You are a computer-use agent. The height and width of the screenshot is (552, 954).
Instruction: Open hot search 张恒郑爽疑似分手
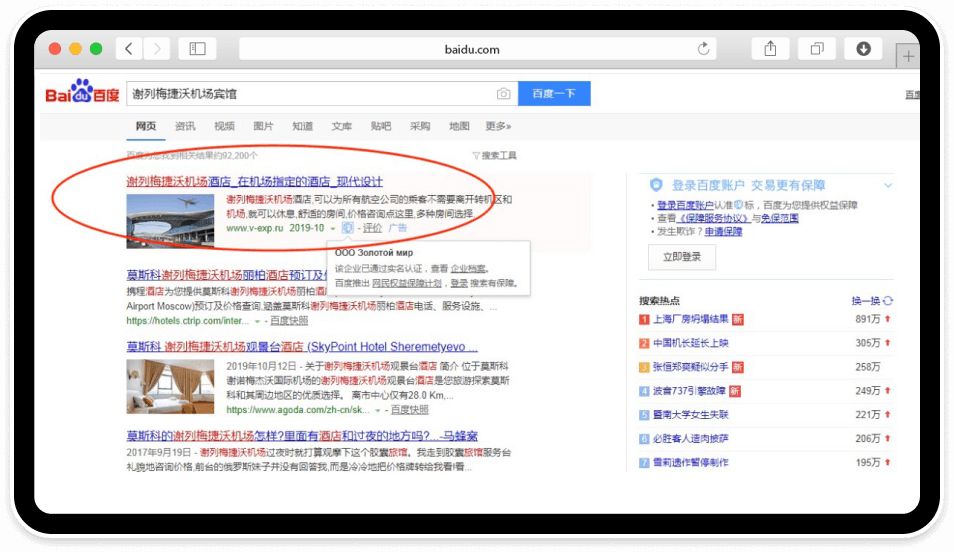point(691,366)
